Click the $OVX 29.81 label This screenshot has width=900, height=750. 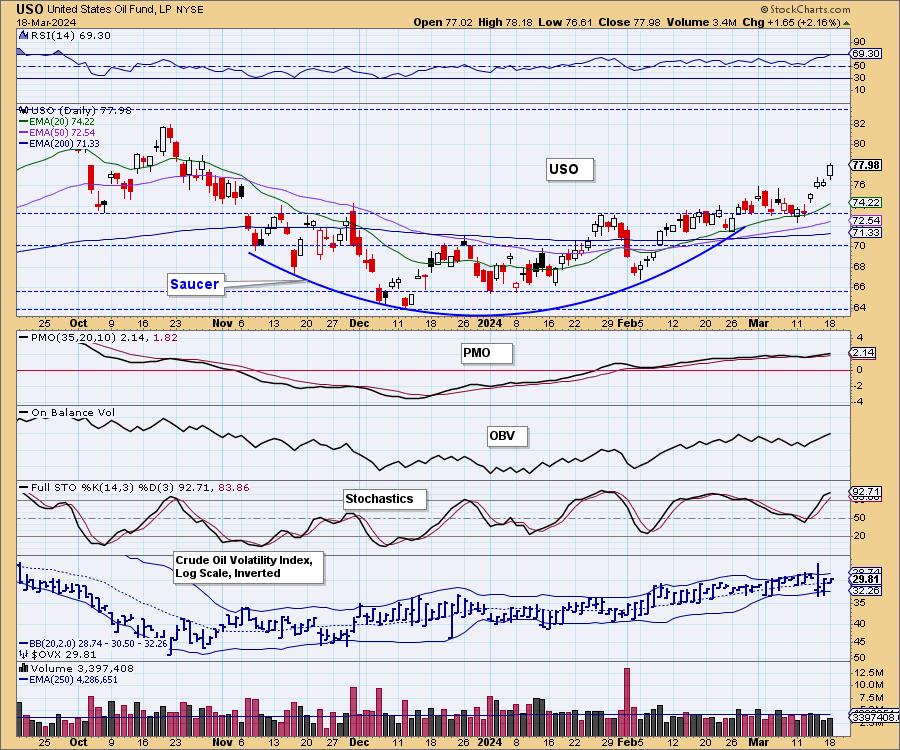tap(64, 654)
